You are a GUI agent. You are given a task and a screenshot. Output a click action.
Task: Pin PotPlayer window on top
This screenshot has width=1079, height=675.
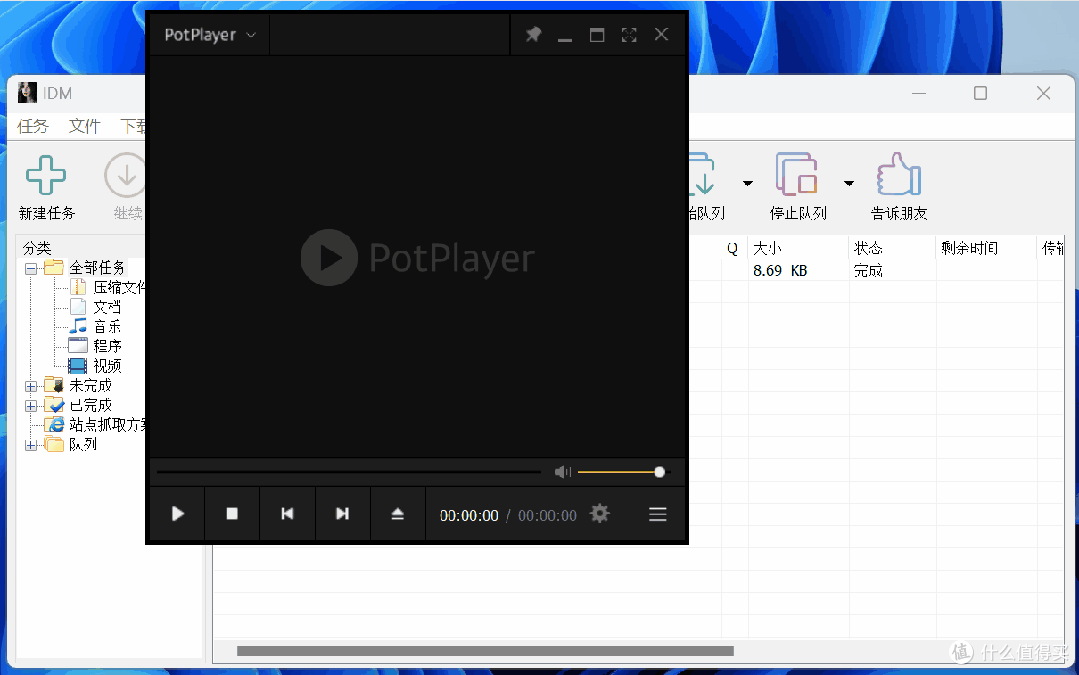[533, 34]
